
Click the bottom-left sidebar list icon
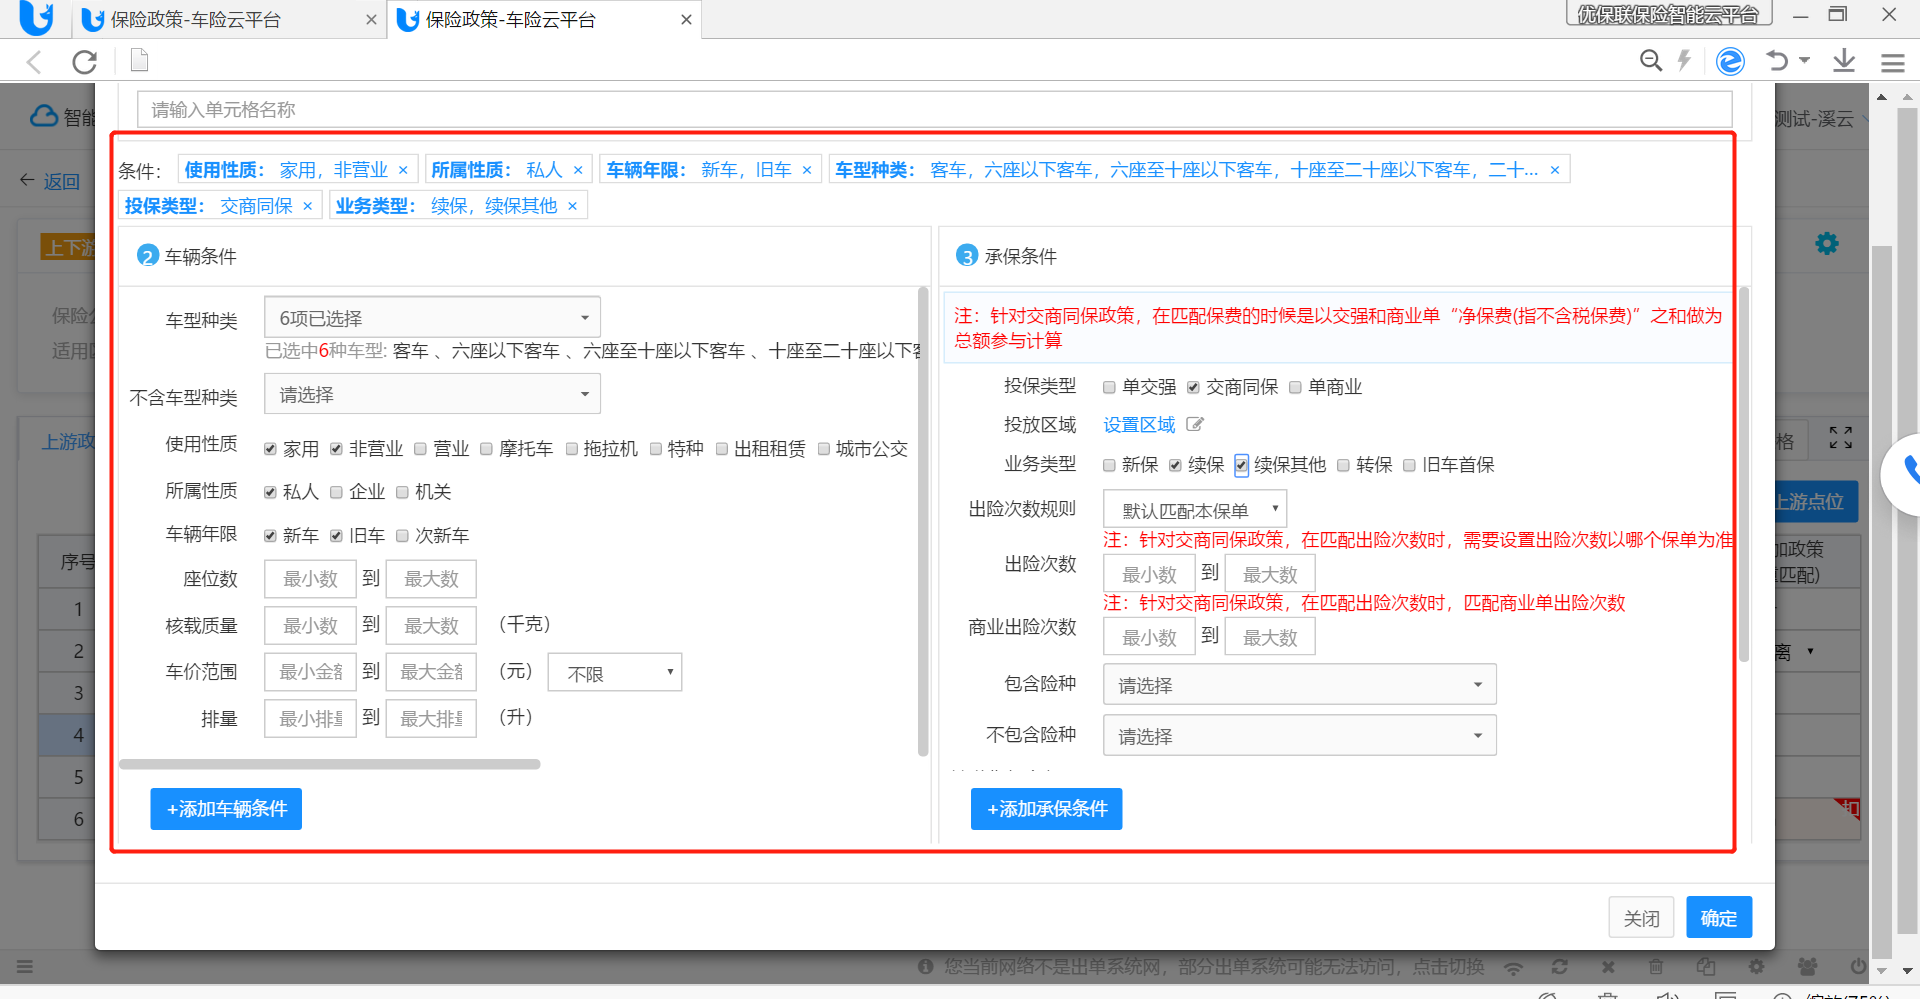coord(25,967)
